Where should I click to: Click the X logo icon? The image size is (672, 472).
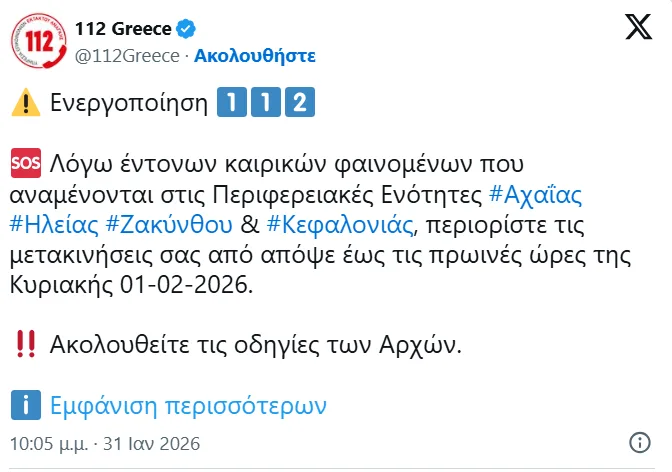point(637,29)
